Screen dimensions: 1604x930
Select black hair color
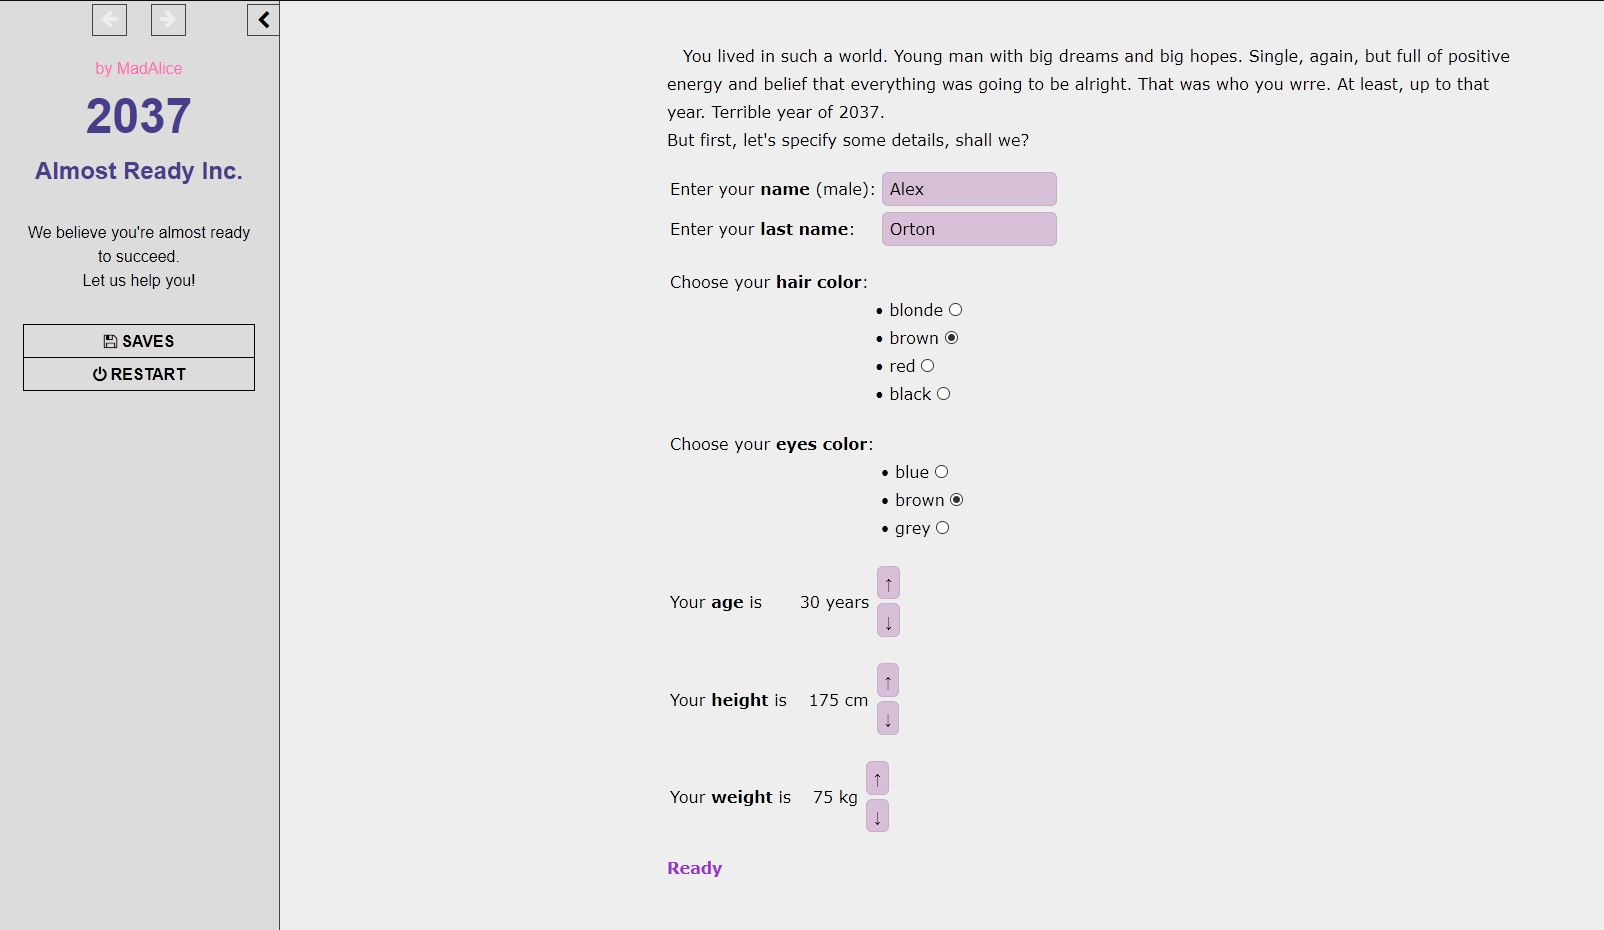943,394
